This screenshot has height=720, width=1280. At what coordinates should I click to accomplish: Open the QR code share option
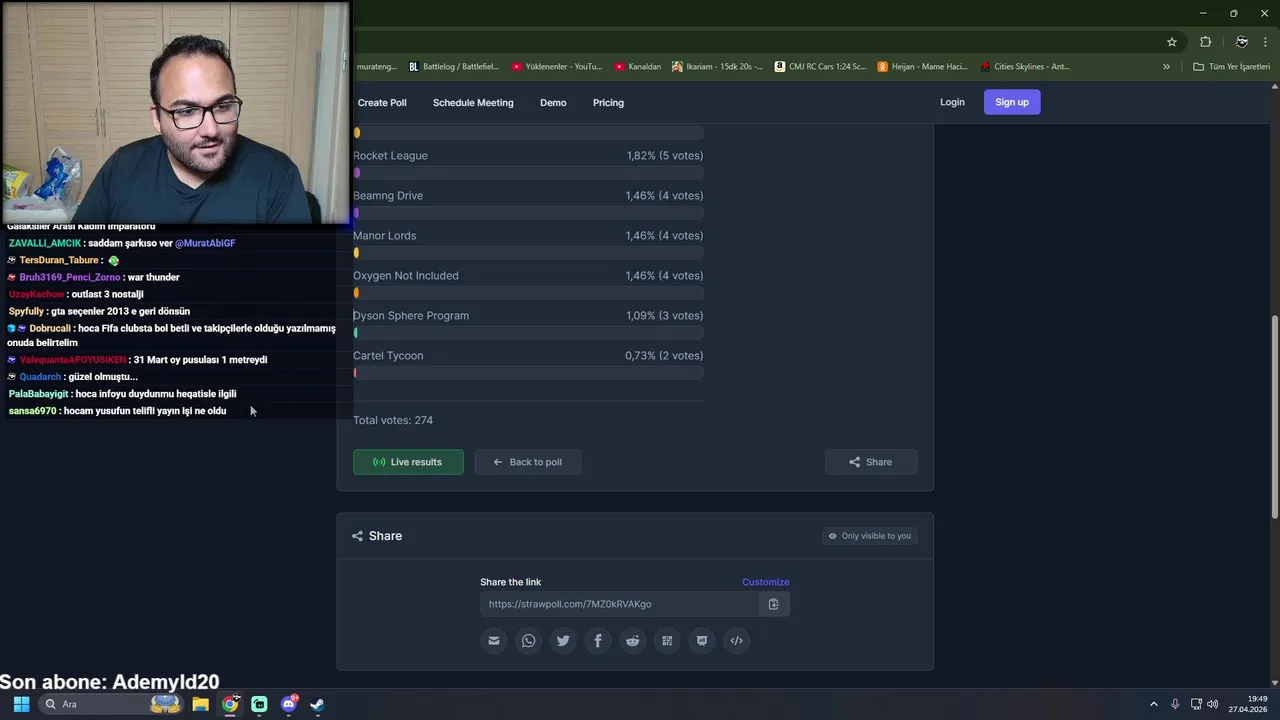pos(667,641)
